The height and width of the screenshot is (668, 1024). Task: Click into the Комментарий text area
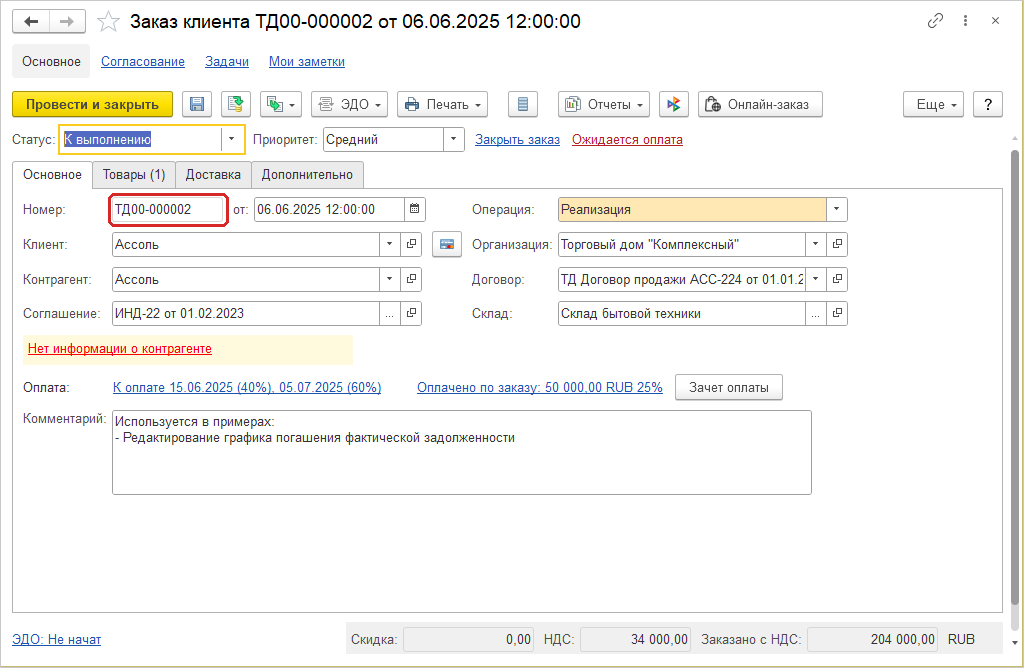click(462, 452)
